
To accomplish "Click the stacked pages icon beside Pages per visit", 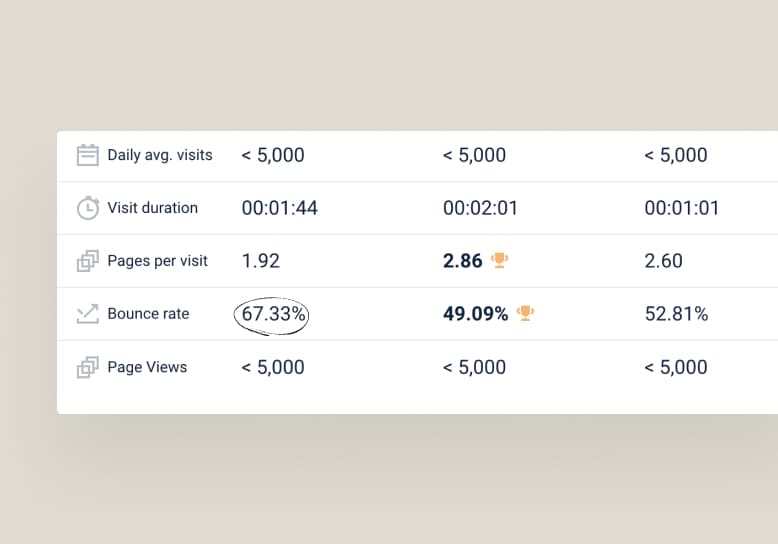I will 88,261.
